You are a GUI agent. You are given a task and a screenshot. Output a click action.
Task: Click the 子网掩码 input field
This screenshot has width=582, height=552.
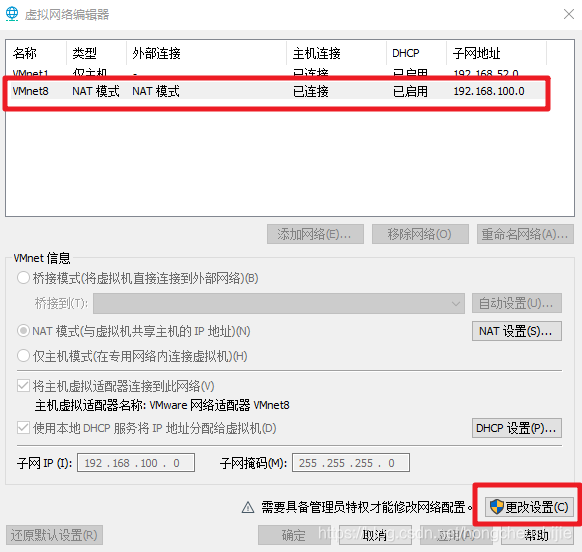pyautogui.click(x=351, y=463)
